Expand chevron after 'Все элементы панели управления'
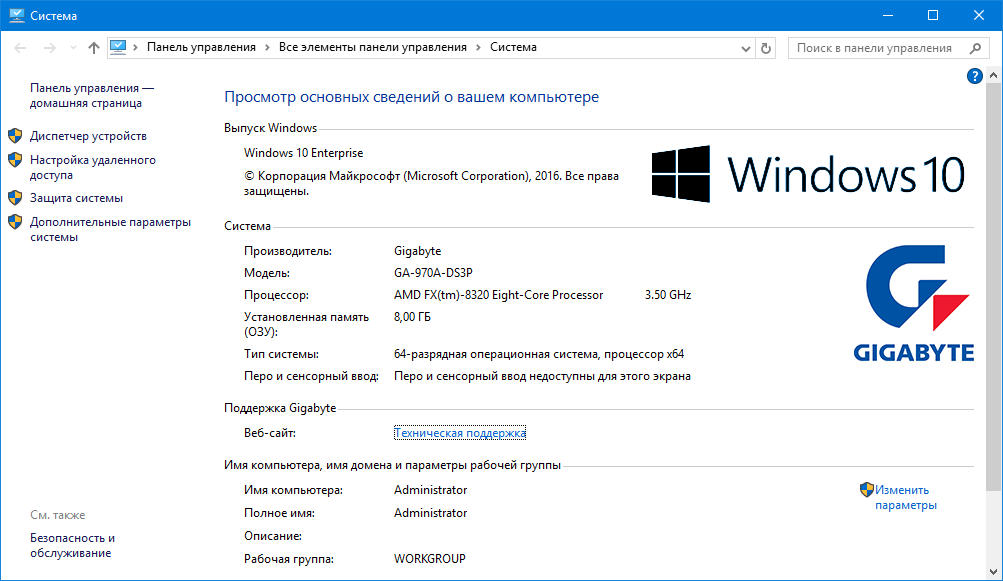The width and height of the screenshot is (1003, 581). (x=478, y=48)
